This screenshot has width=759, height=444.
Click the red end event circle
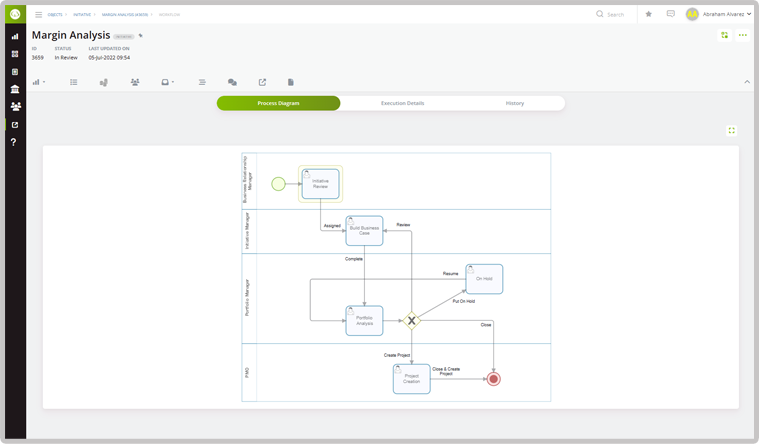[494, 379]
